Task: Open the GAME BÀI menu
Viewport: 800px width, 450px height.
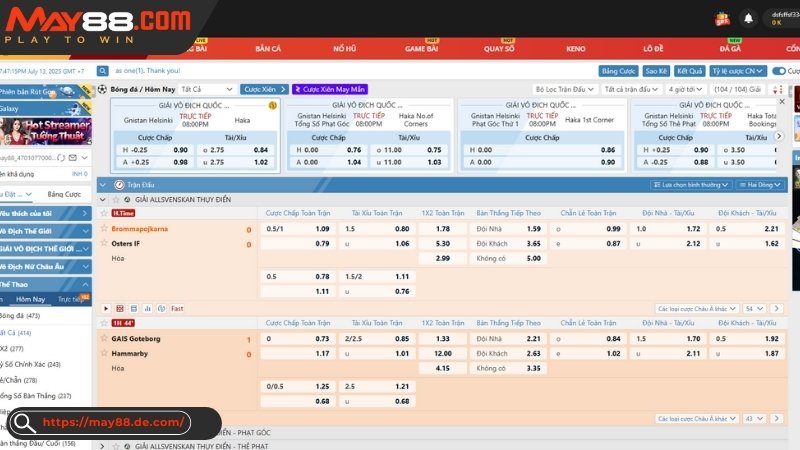Action: [x=421, y=49]
